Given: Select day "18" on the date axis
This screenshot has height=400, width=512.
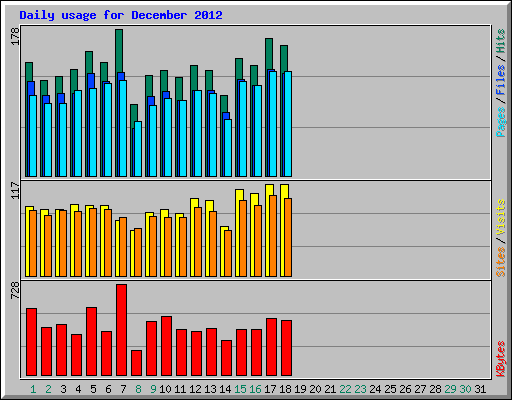Looking at the screenshot, I should coord(285,389).
